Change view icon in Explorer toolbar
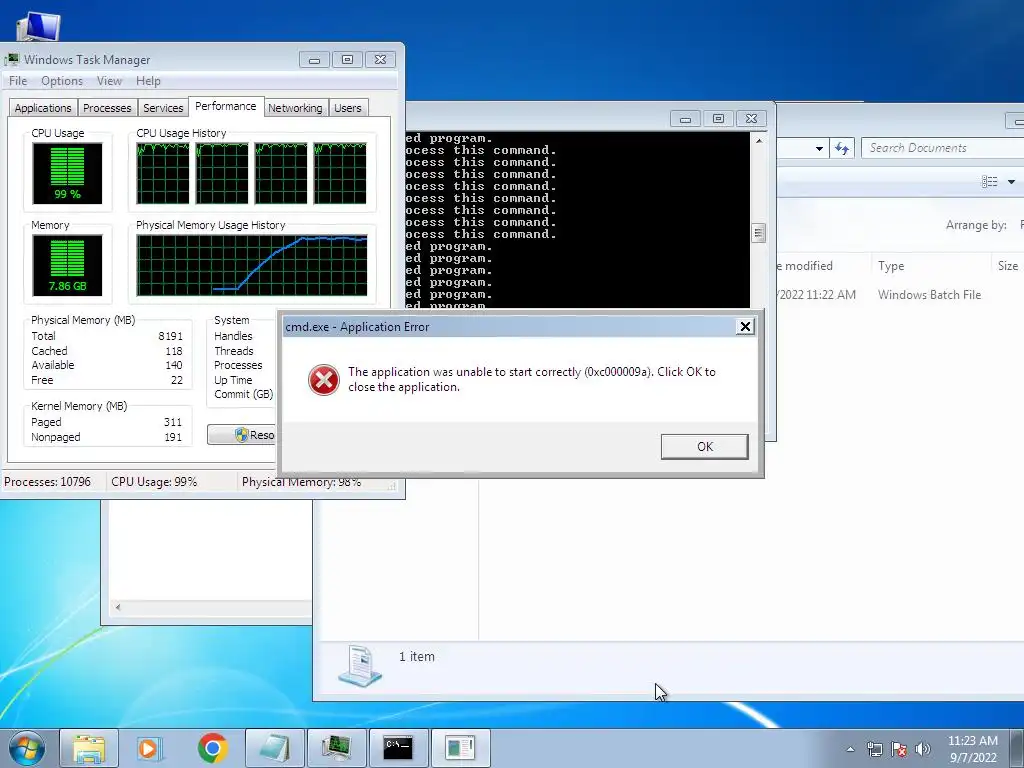The width and height of the screenshot is (1024, 768). click(989, 182)
